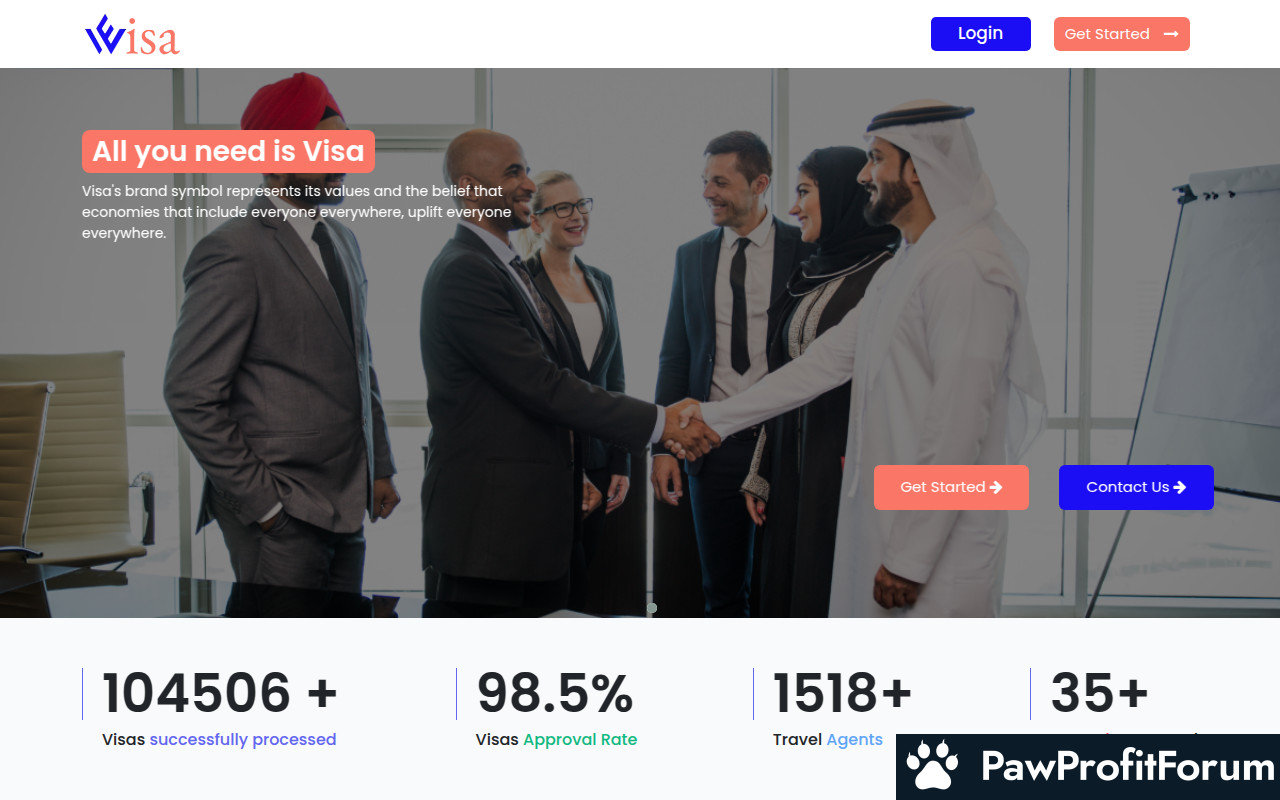Click the PawProfitForum paw icon
The width and height of the screenshot is (1280, 800).
(x=932, y=767)
